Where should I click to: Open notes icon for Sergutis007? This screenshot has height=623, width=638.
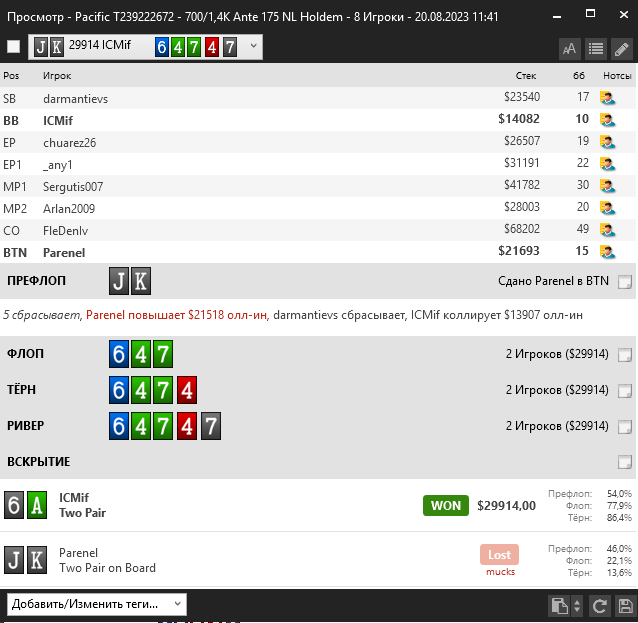[607, 186]
